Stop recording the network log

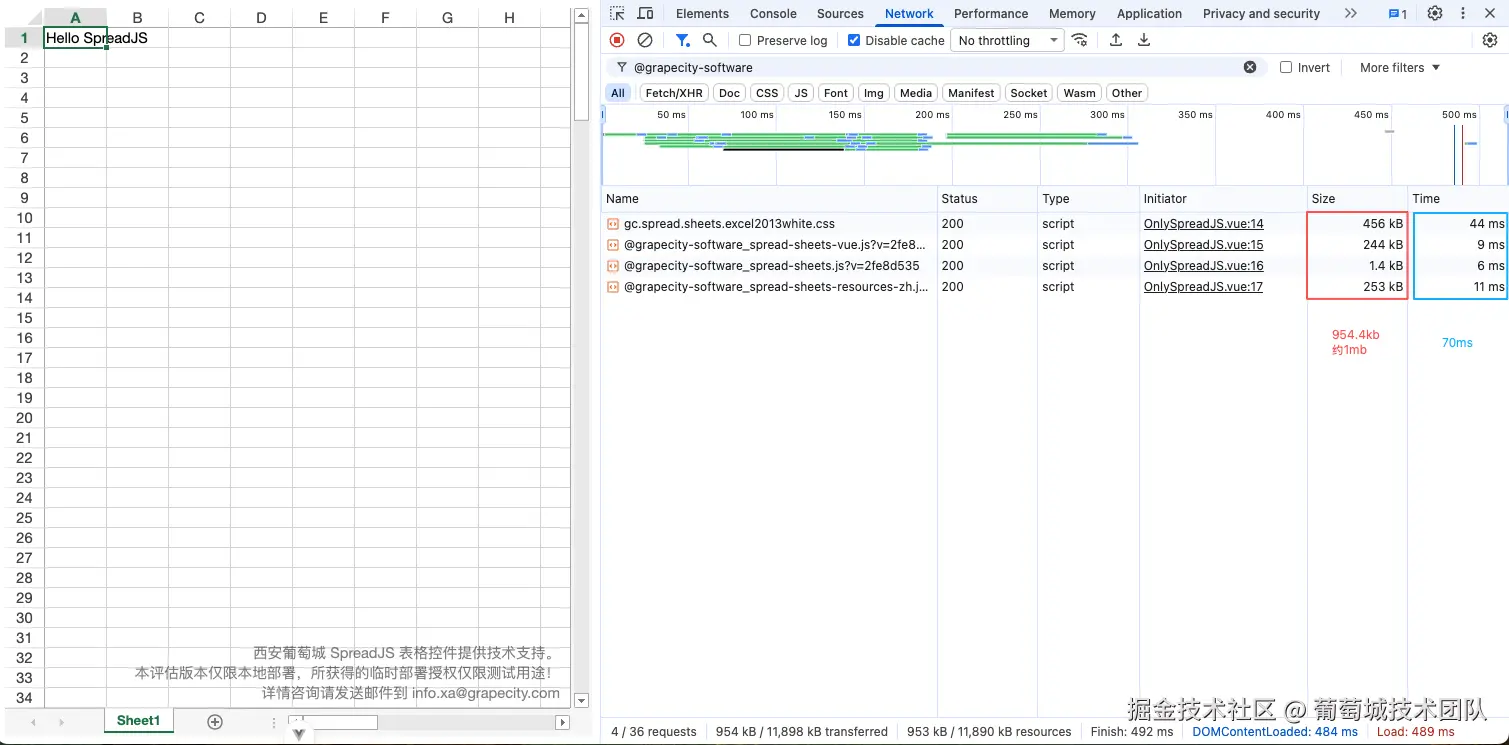tap(617, 40)
